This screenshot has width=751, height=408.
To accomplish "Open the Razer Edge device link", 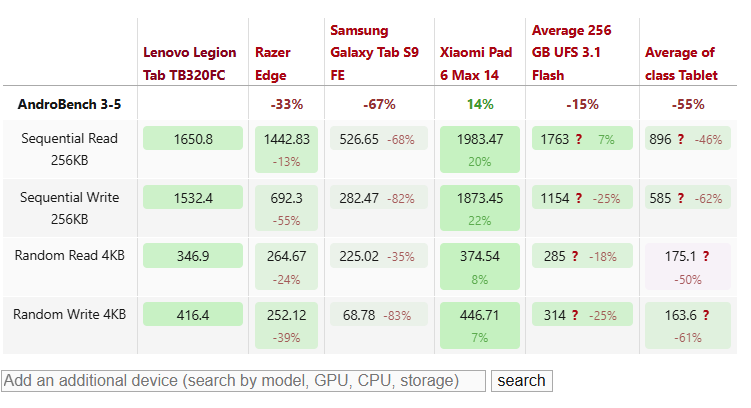I will [x=273, y=64].
